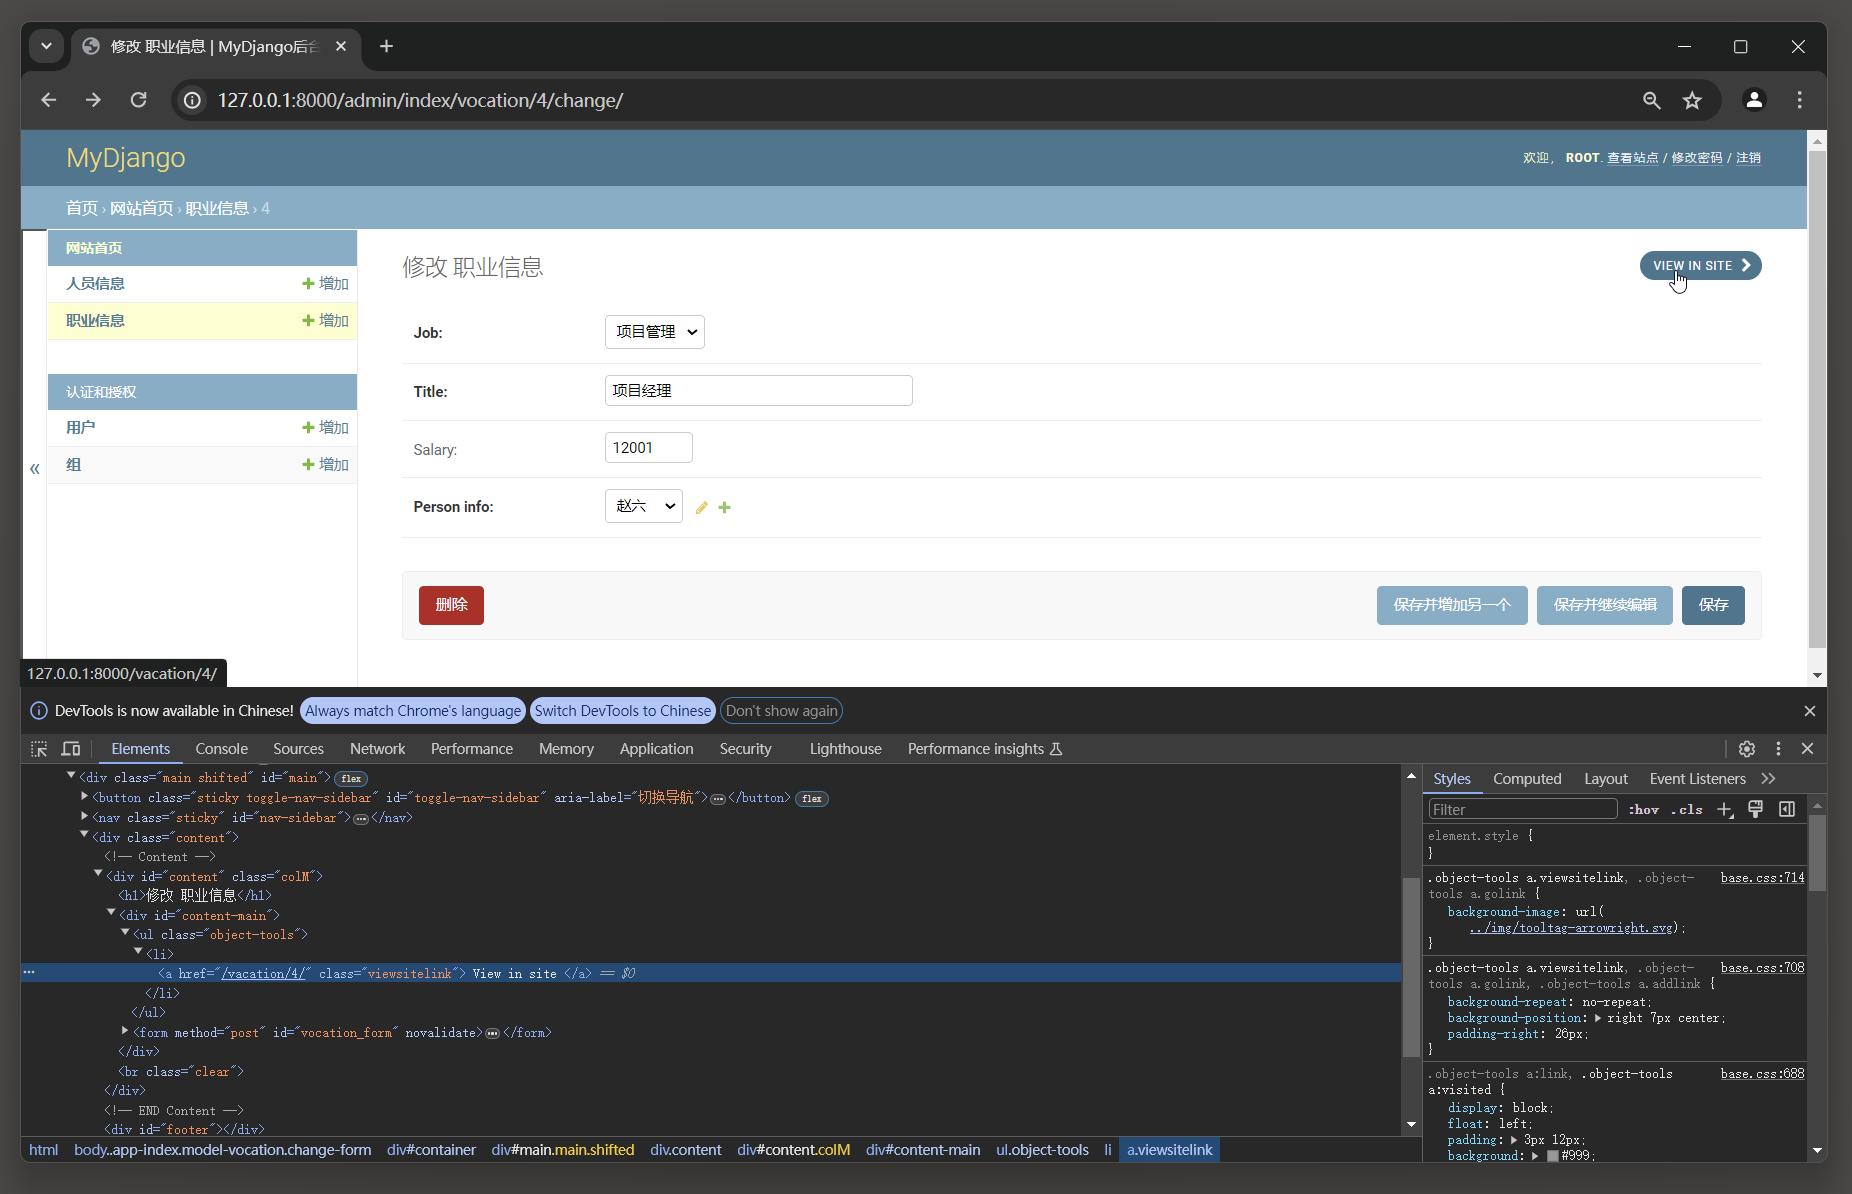Show more style tabs with chevrons
The image size is (1852, 1194).
coord(1769,779)
